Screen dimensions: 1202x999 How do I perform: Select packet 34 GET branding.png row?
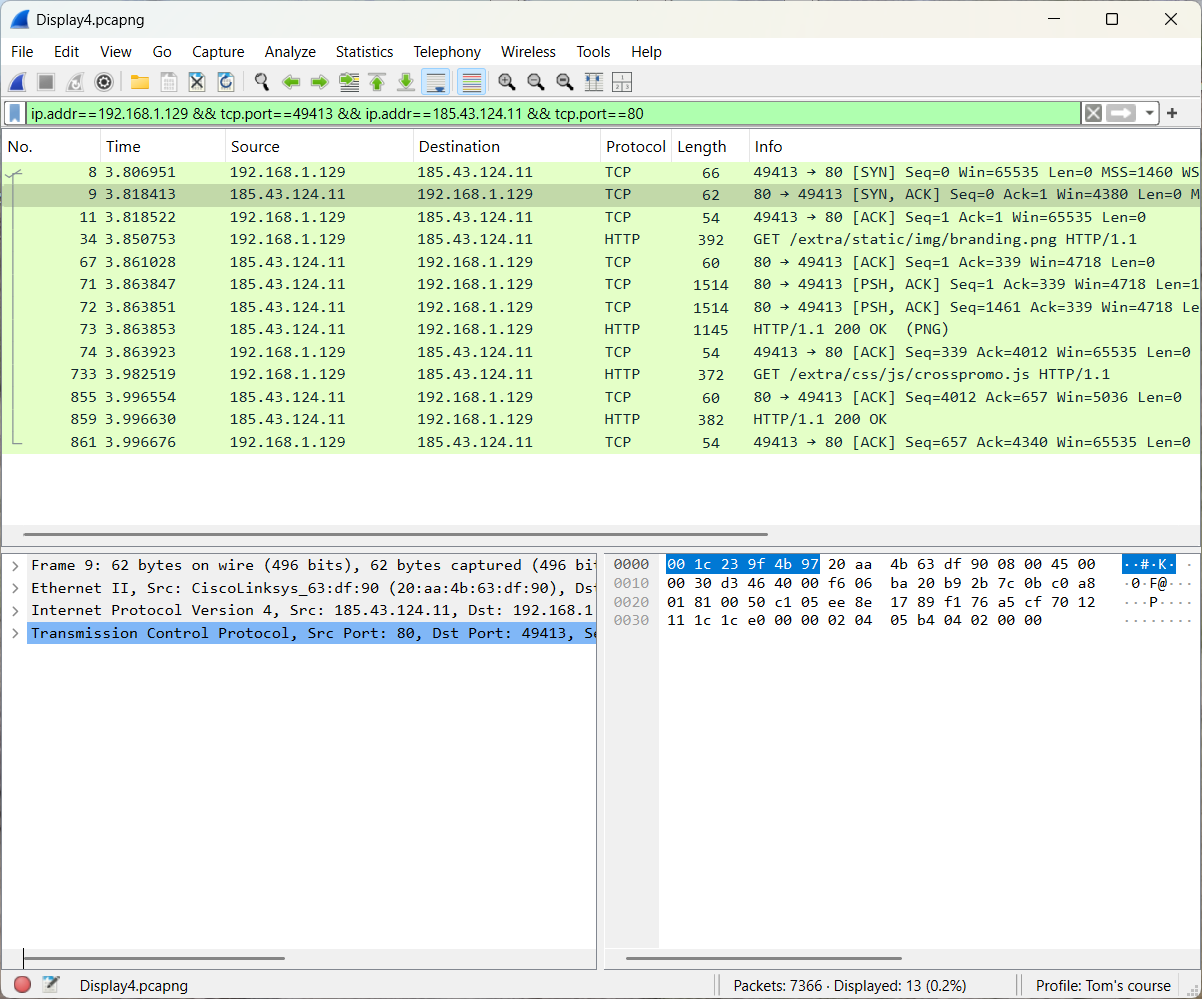point(601,240)
